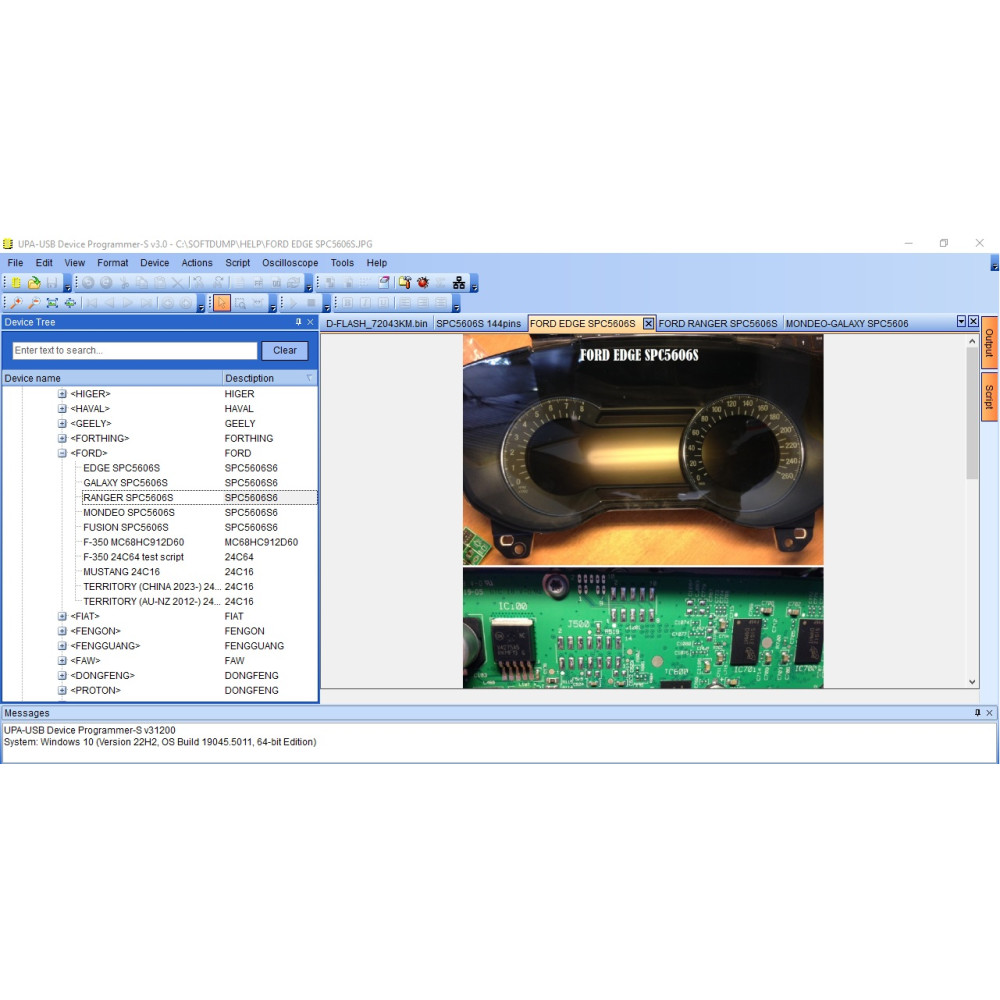Screen dimensions: 1000x1000
Task: Toggle Italic formatting button
Action: tap(365, 303)
